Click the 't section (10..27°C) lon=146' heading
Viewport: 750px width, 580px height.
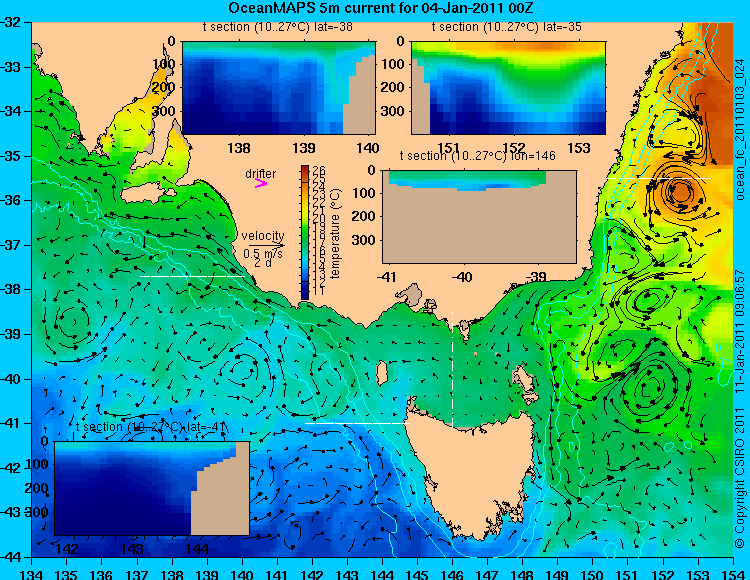(477, 156)
